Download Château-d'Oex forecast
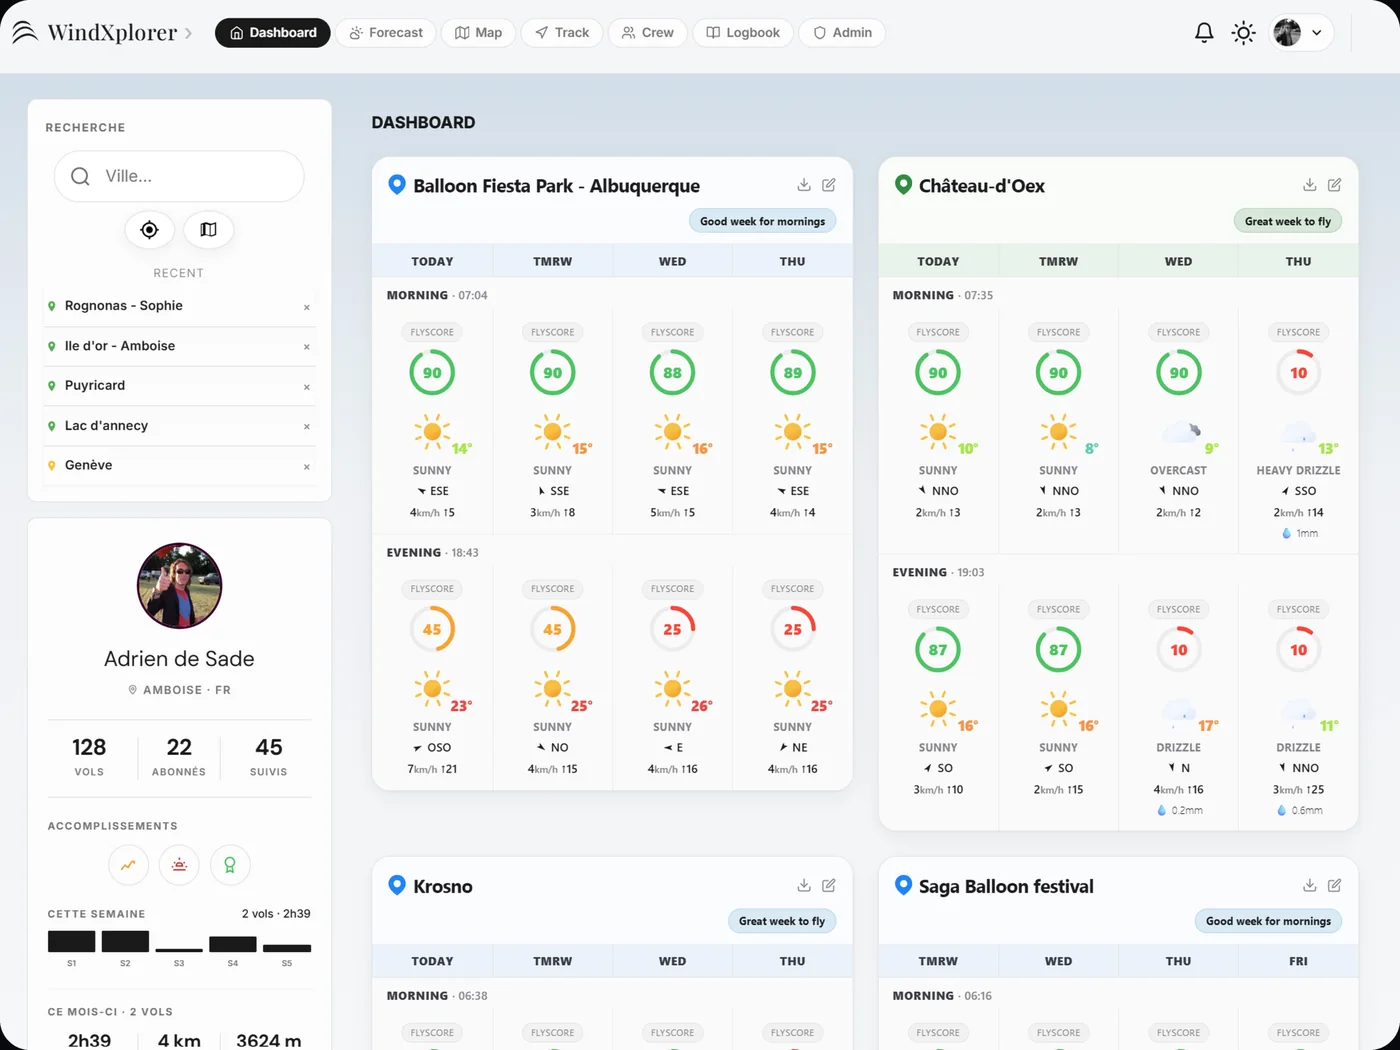Image resolution: width=1400 pixels, height=1050 pixels. (x=1310, y=185)
